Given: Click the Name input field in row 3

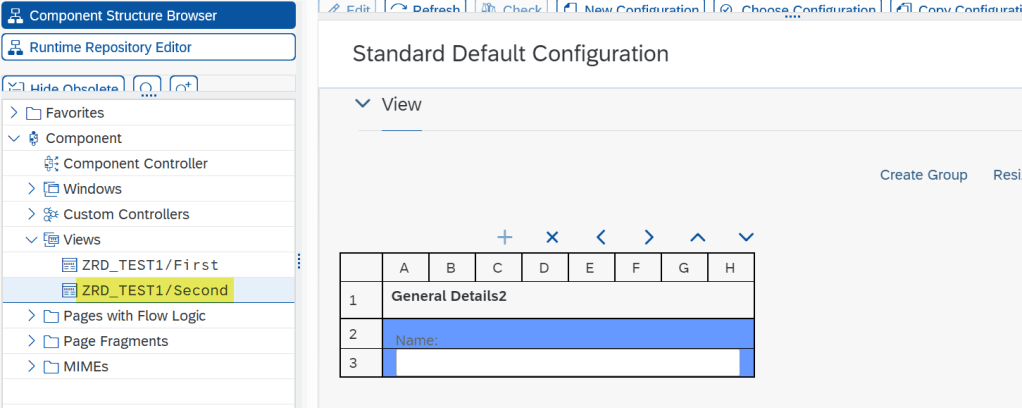Looking at the screenshot, I should click(567, 362).
